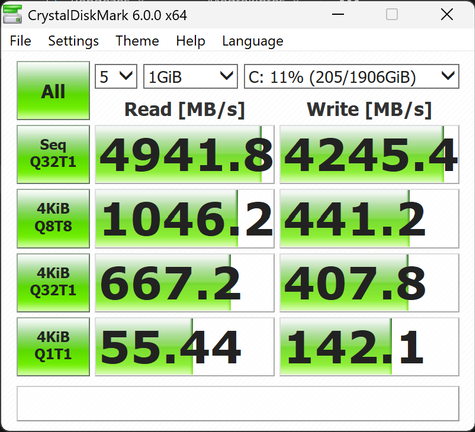Screen dimensions: 475x432
Task: Open the test size dropdown showing 1GiB
Action: 190,77
